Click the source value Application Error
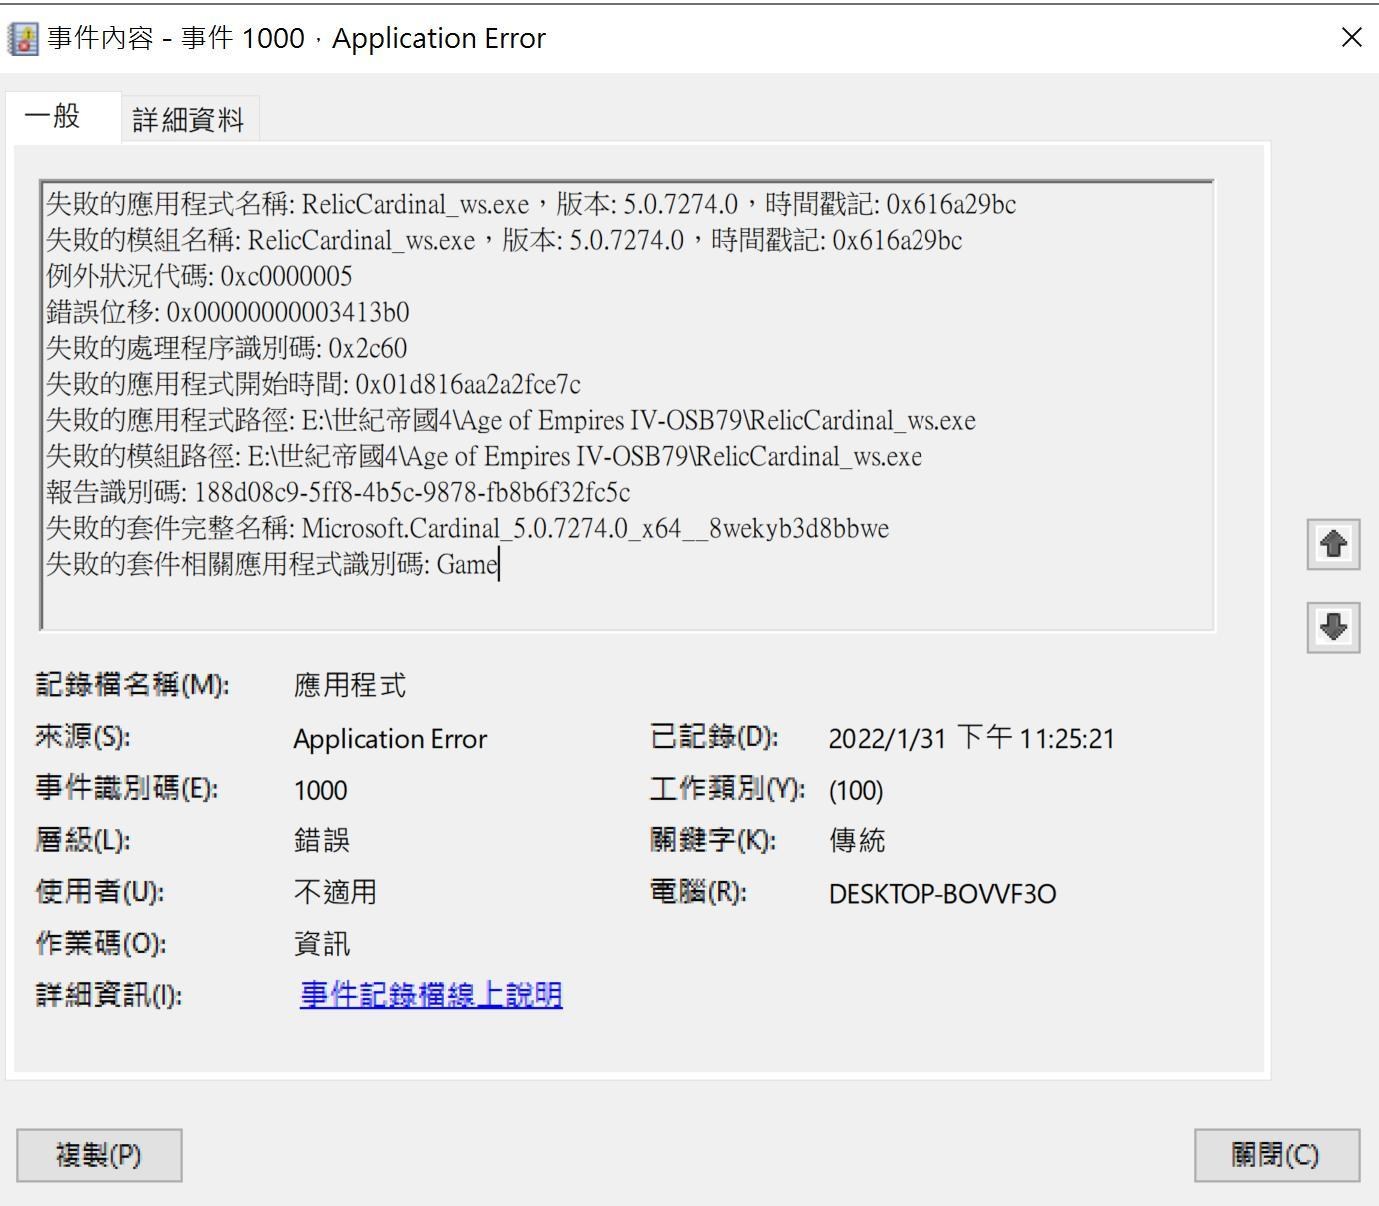This screenshot has height=1206, width=1379. 390,739
